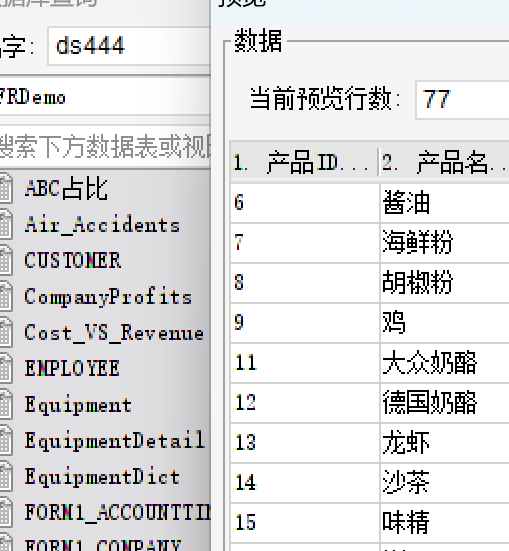Select the EquipmentDict table
The width and height of the screenshot is (509, 551).
[102, 477]
